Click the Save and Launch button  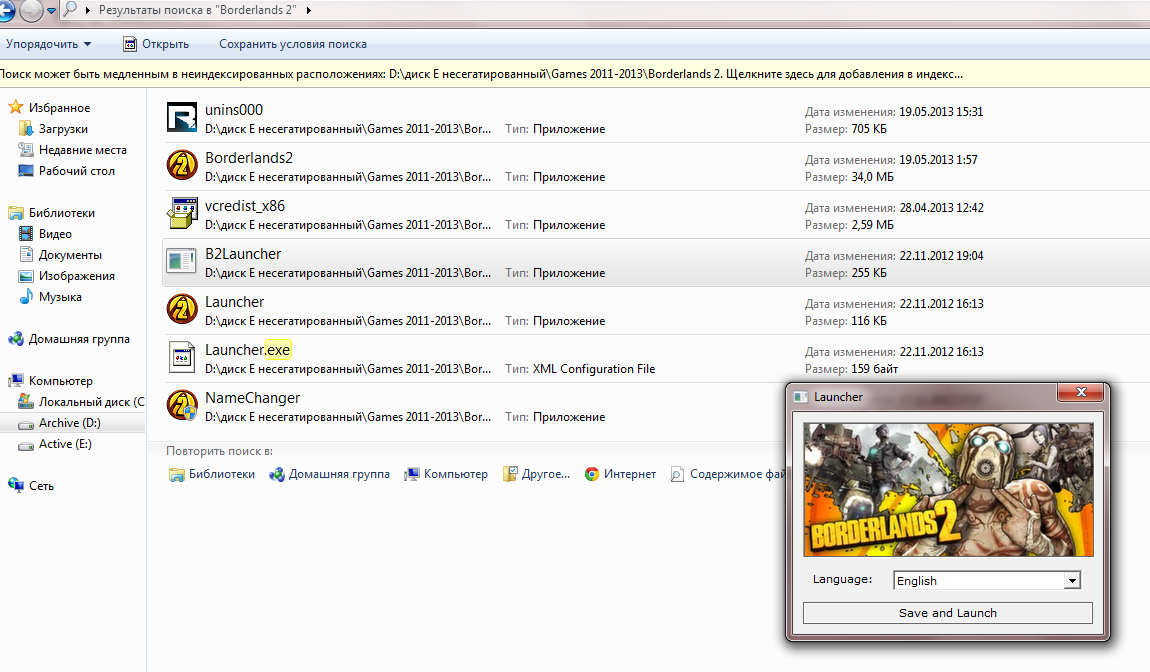point(948,613)
